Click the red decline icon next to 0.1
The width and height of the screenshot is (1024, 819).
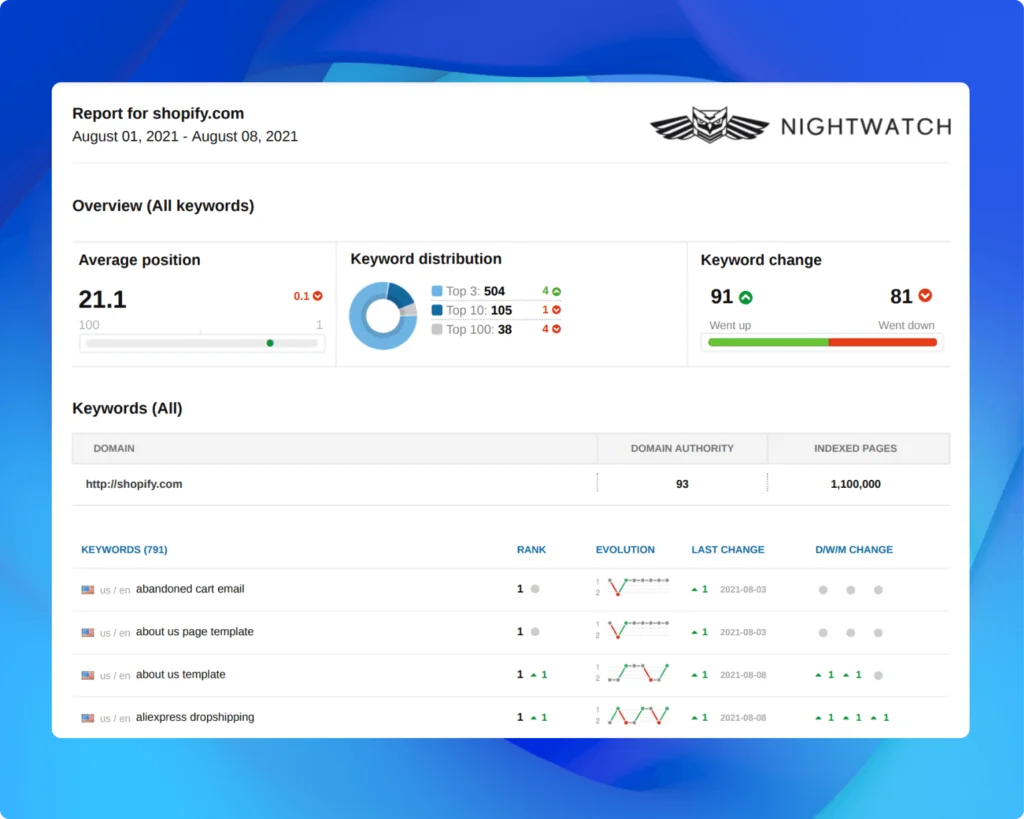click(x=319, y=296)
